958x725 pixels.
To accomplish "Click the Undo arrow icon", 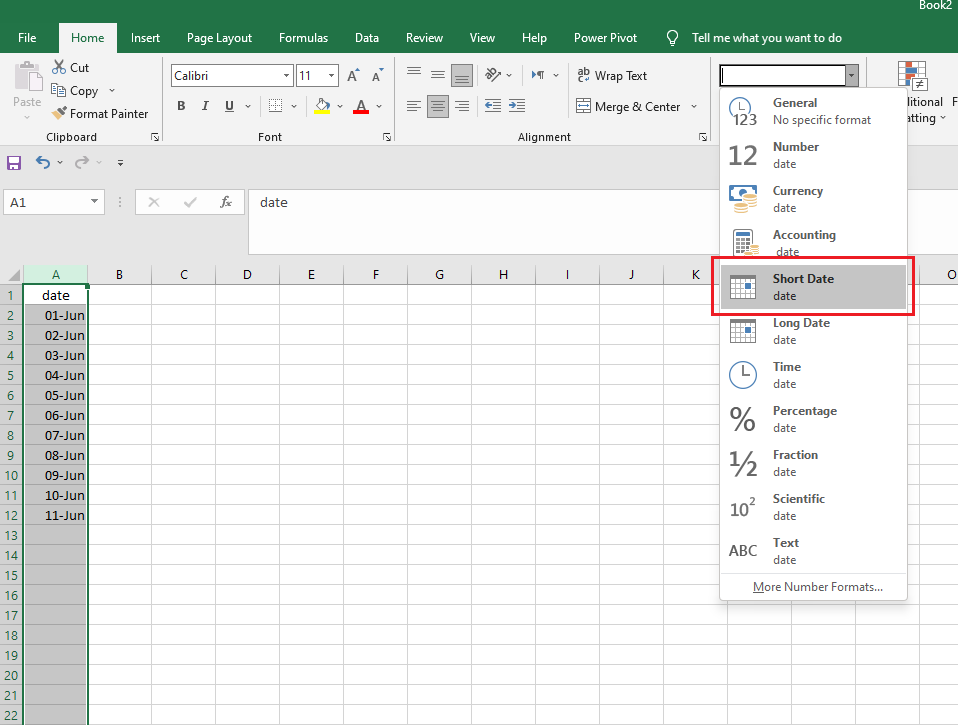I will [x=43, y=162].
